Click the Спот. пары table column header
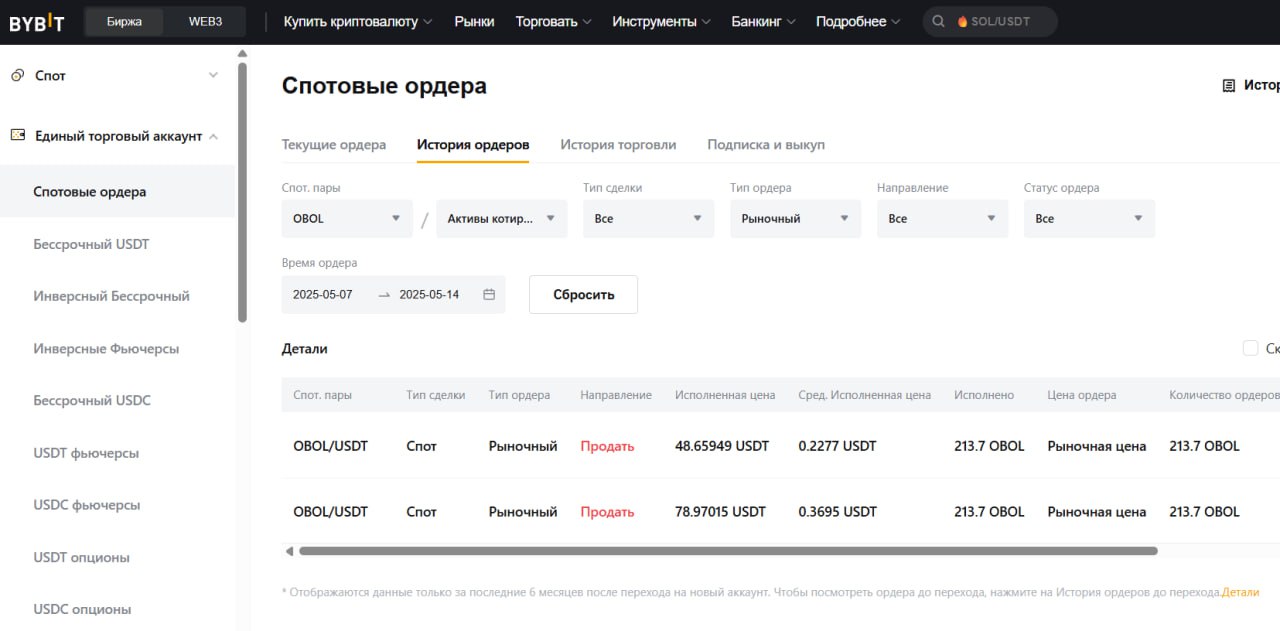This screenshot has height=631, width=1280. (x=322, y=395)
